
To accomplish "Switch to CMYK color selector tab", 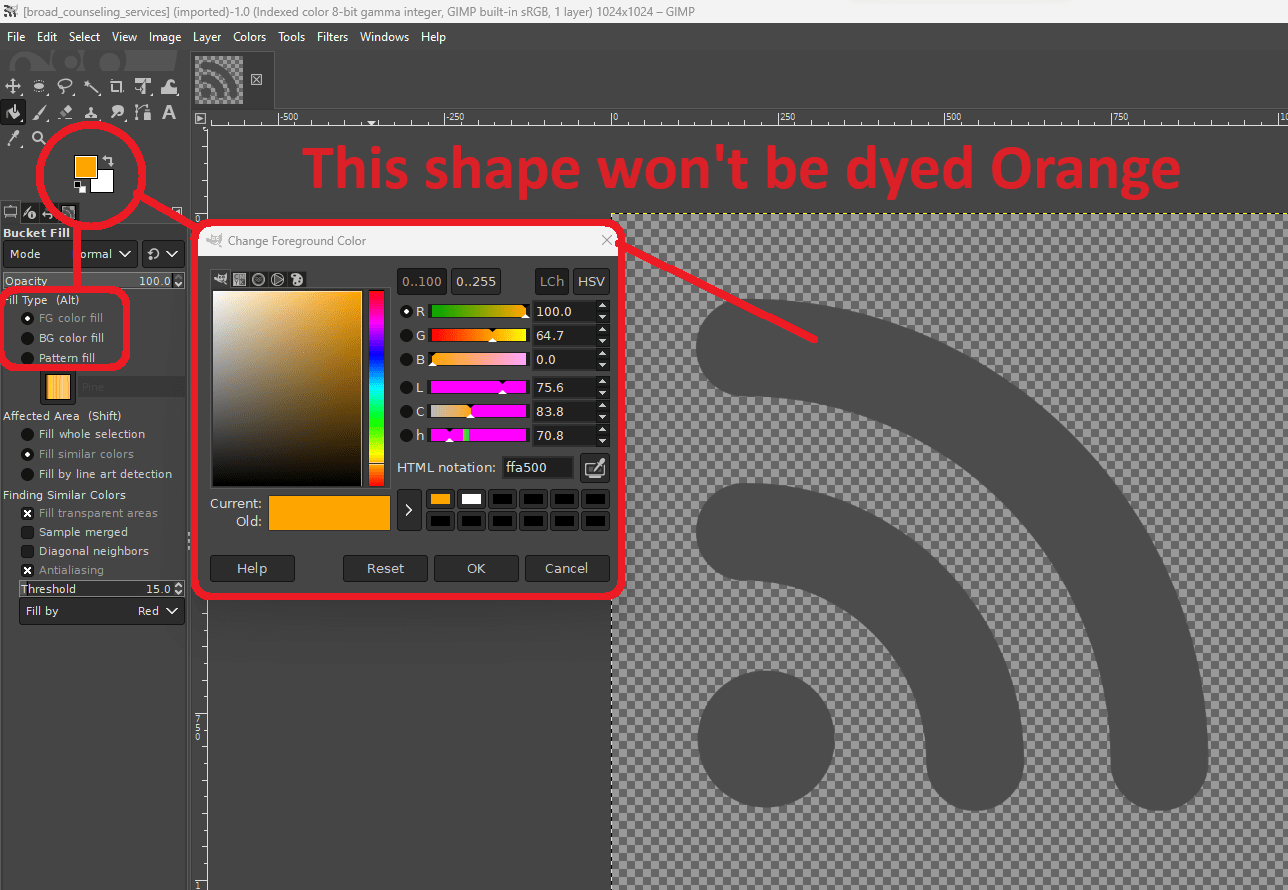I will click(240, 280).
